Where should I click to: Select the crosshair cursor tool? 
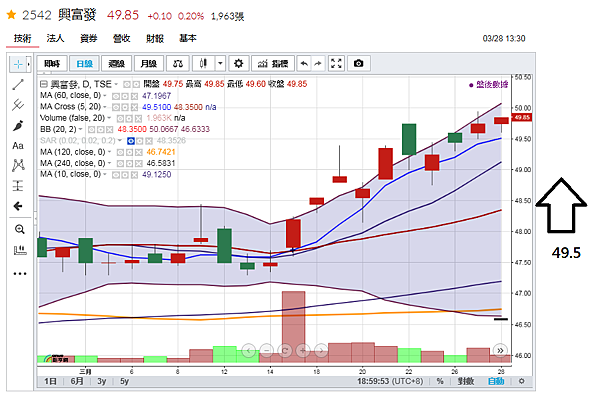click(x=18, y=64)
